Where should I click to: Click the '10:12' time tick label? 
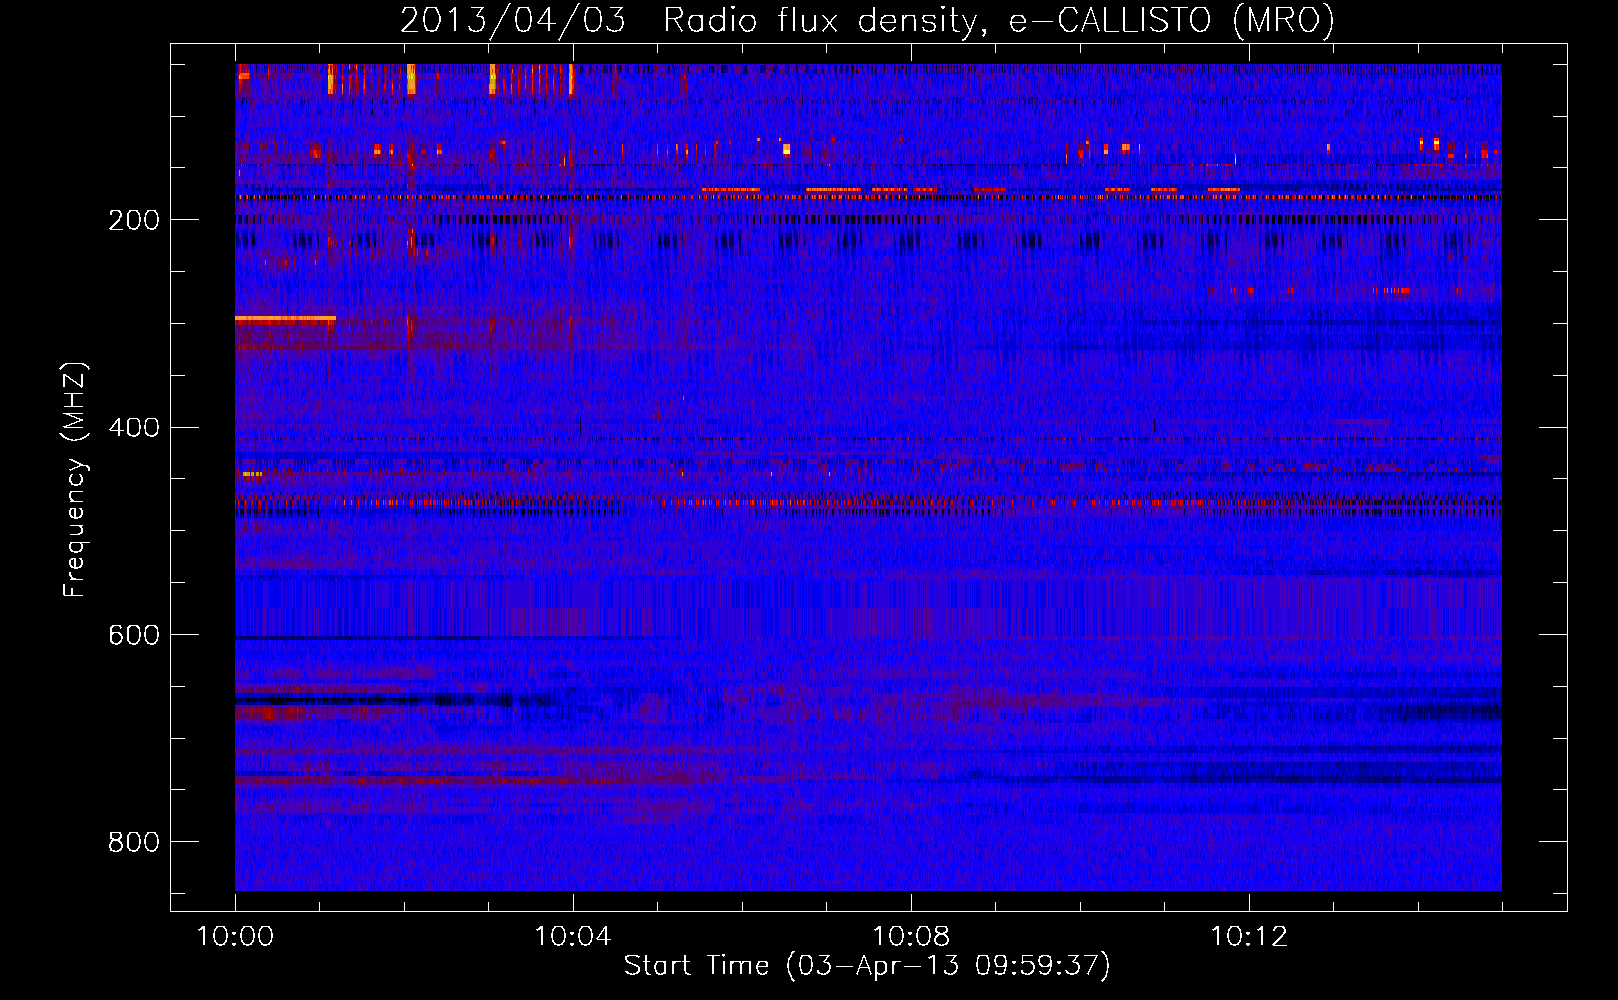click(1249, 937)
